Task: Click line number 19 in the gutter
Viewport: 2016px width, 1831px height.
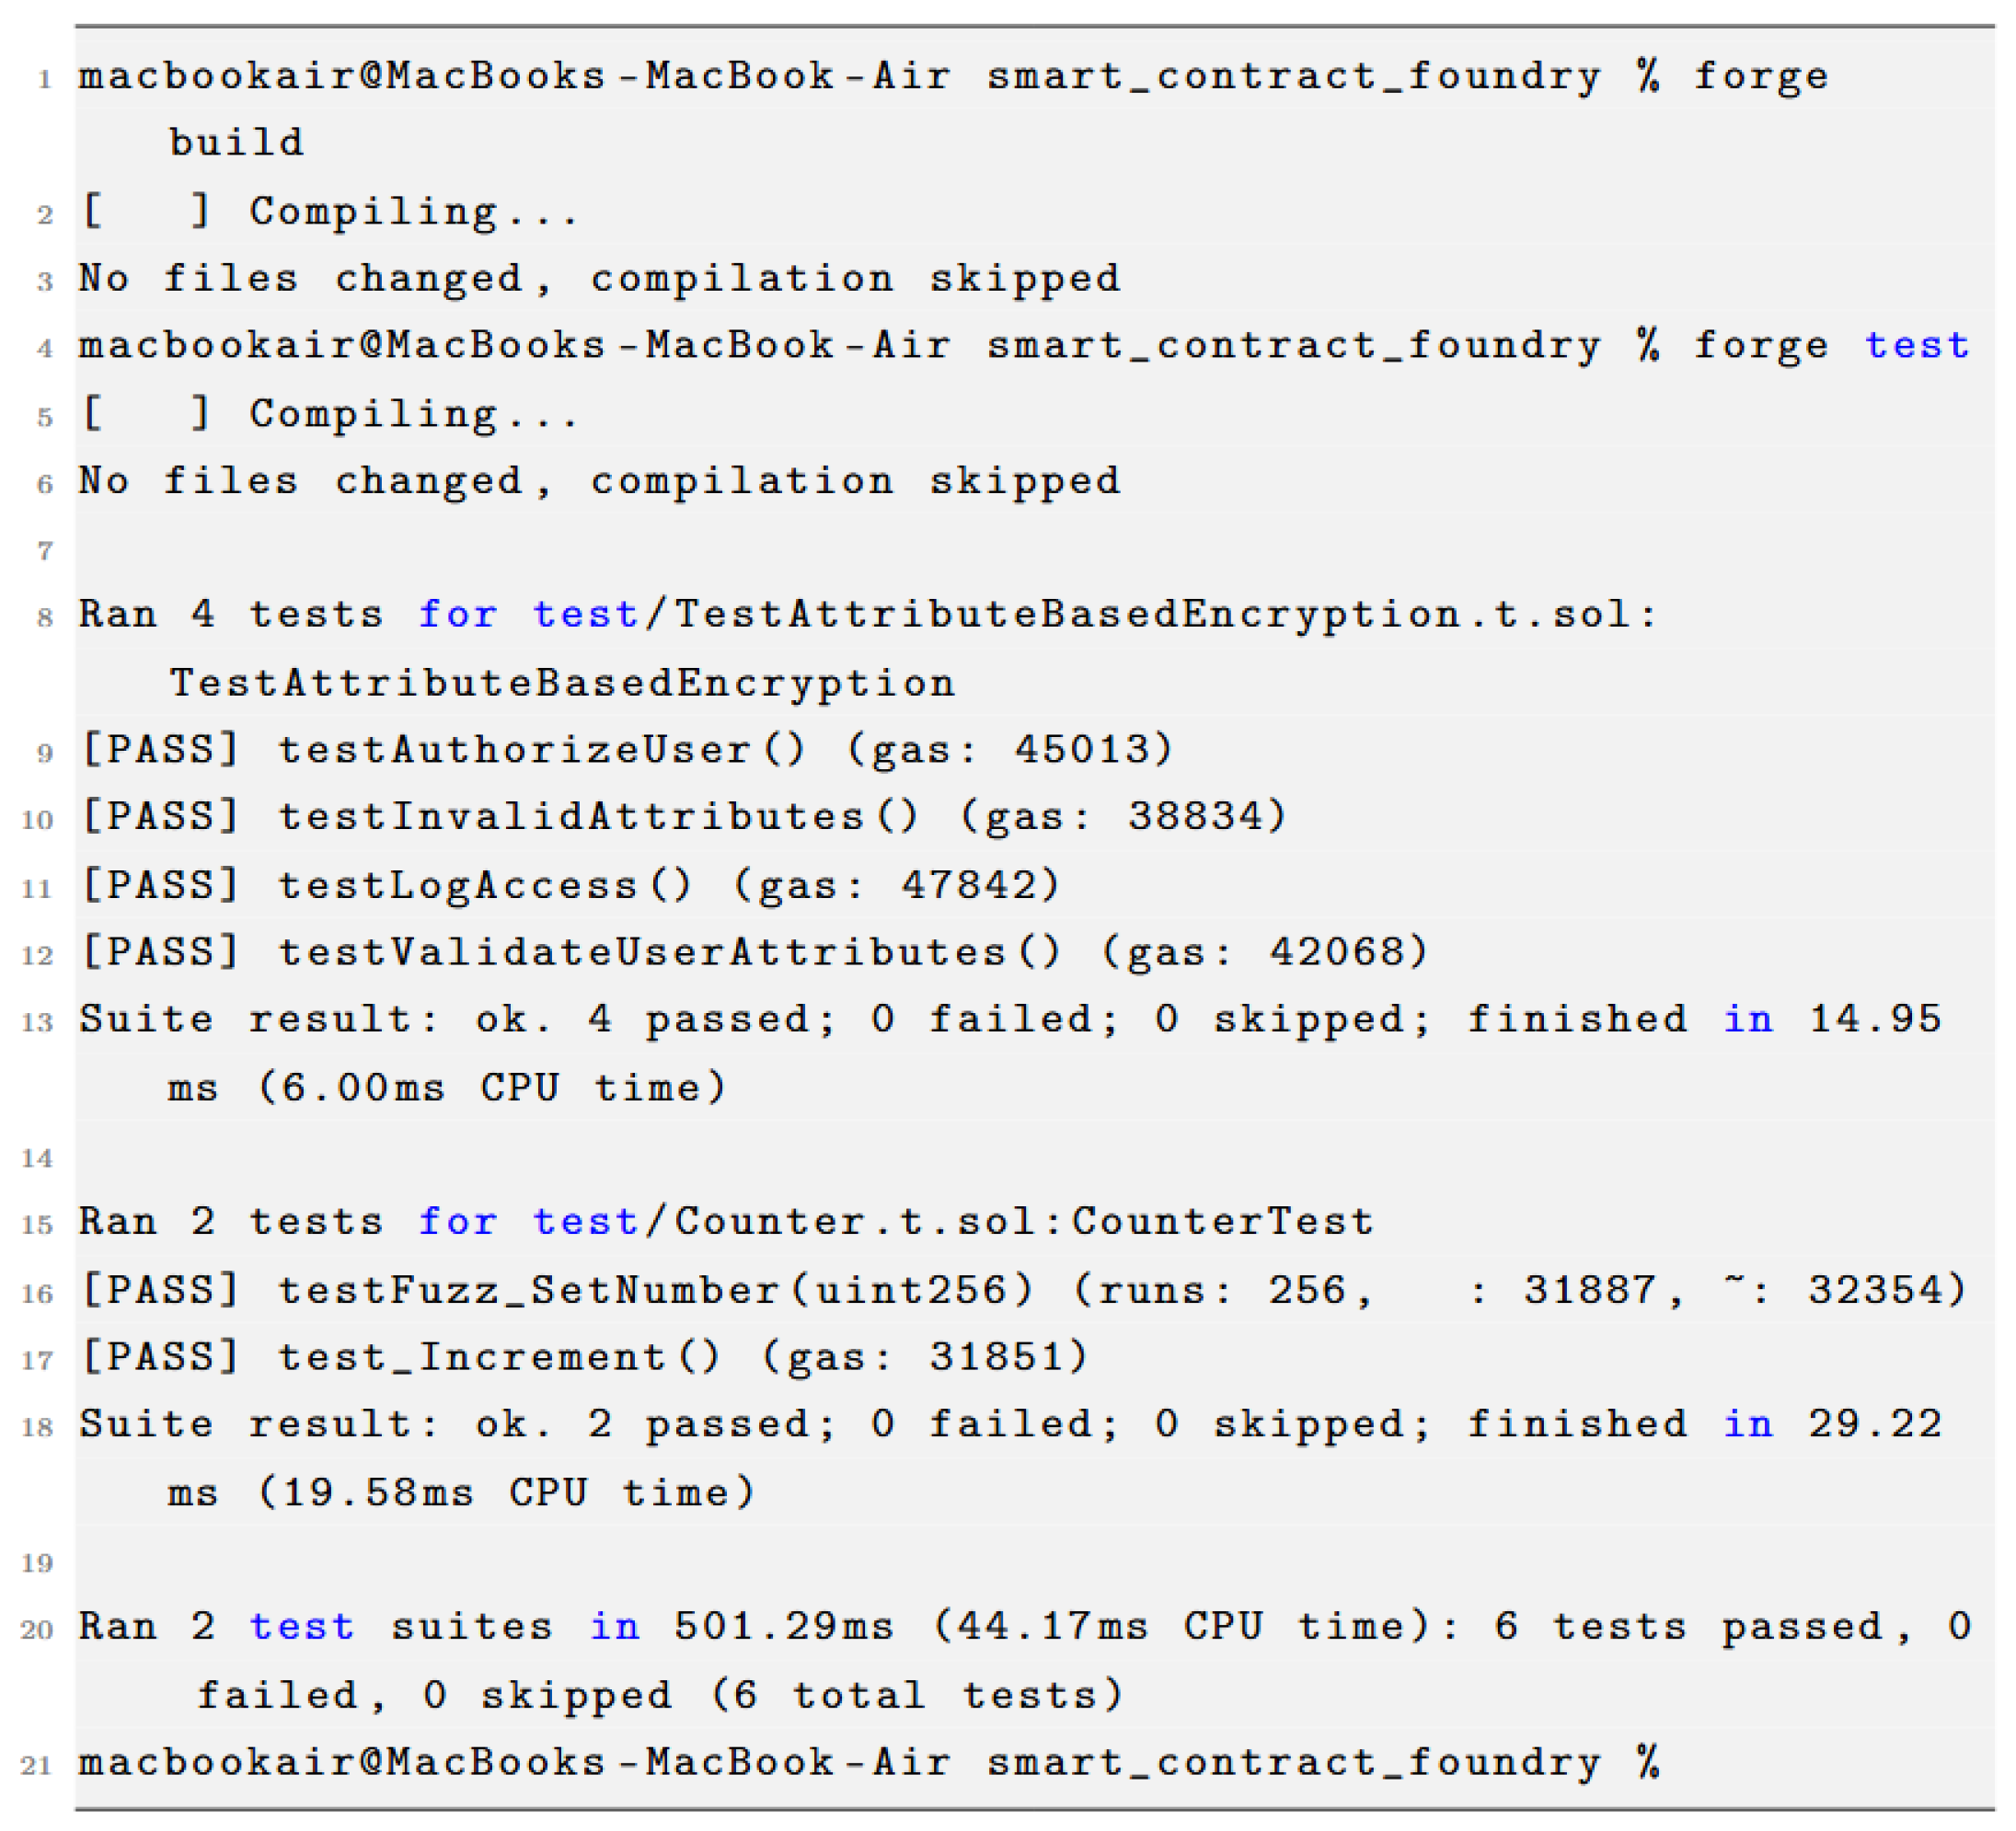Action: point(37,1563)
